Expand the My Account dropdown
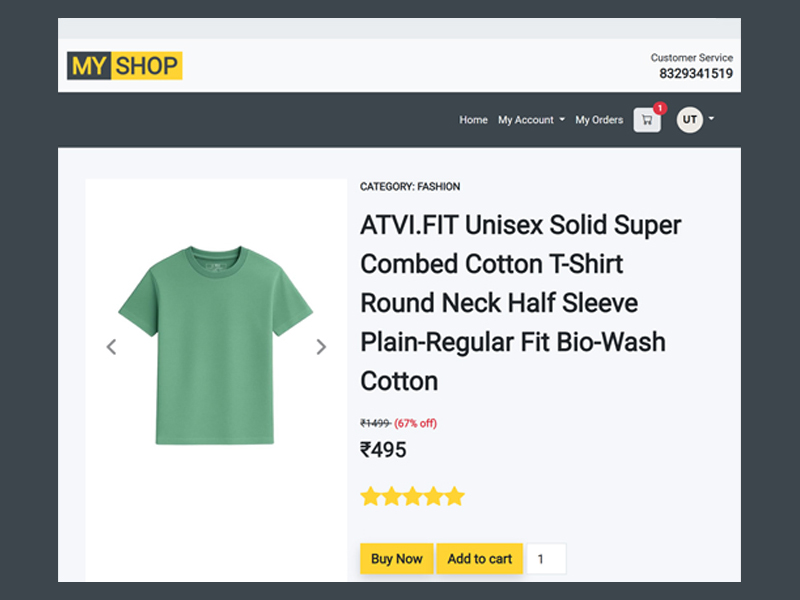 531,120
